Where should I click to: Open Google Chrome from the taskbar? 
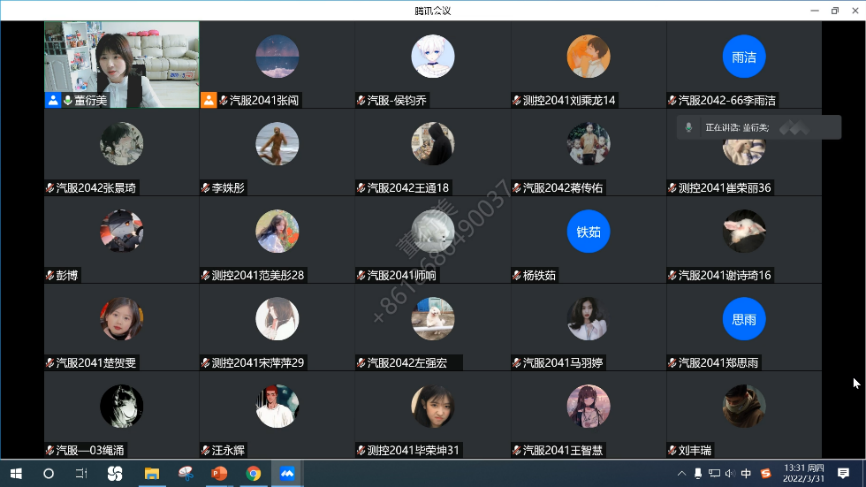(254, 473)
